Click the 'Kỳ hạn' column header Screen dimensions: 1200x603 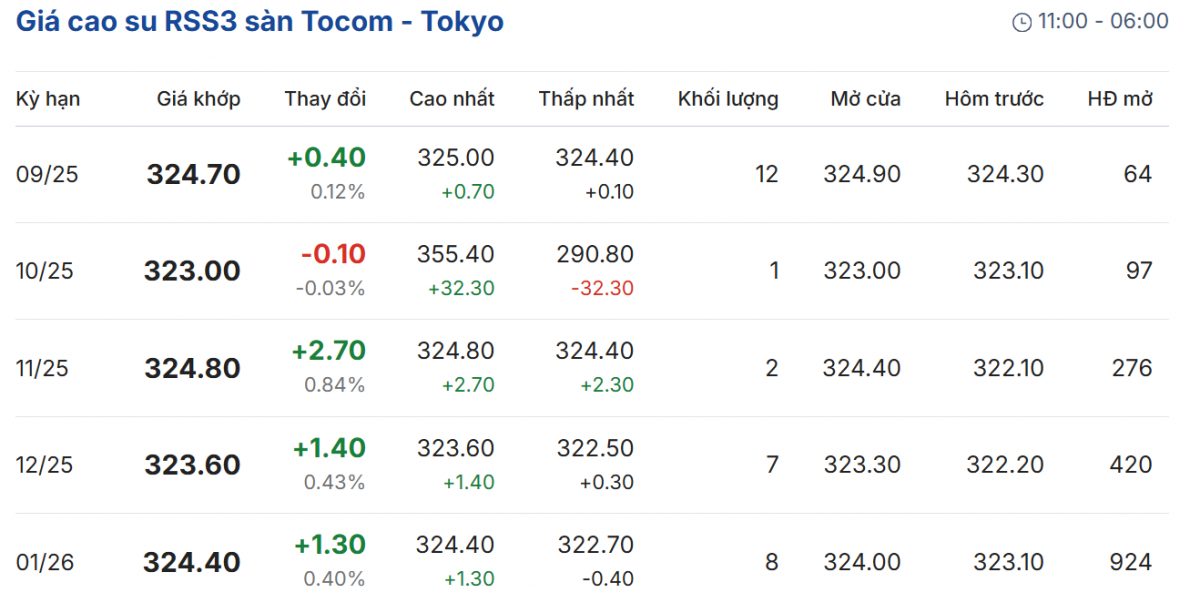pos(48,99)
